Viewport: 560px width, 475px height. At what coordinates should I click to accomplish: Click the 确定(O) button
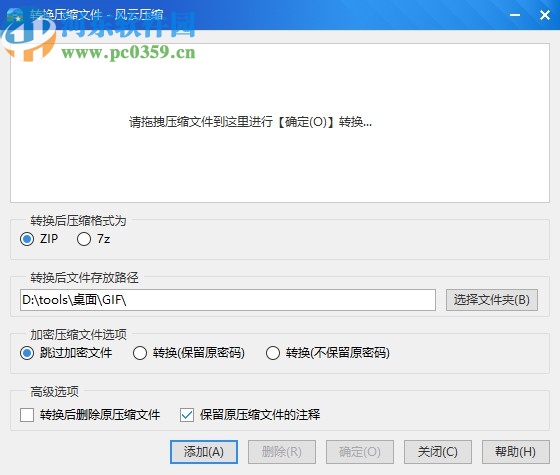click(360, 452)
